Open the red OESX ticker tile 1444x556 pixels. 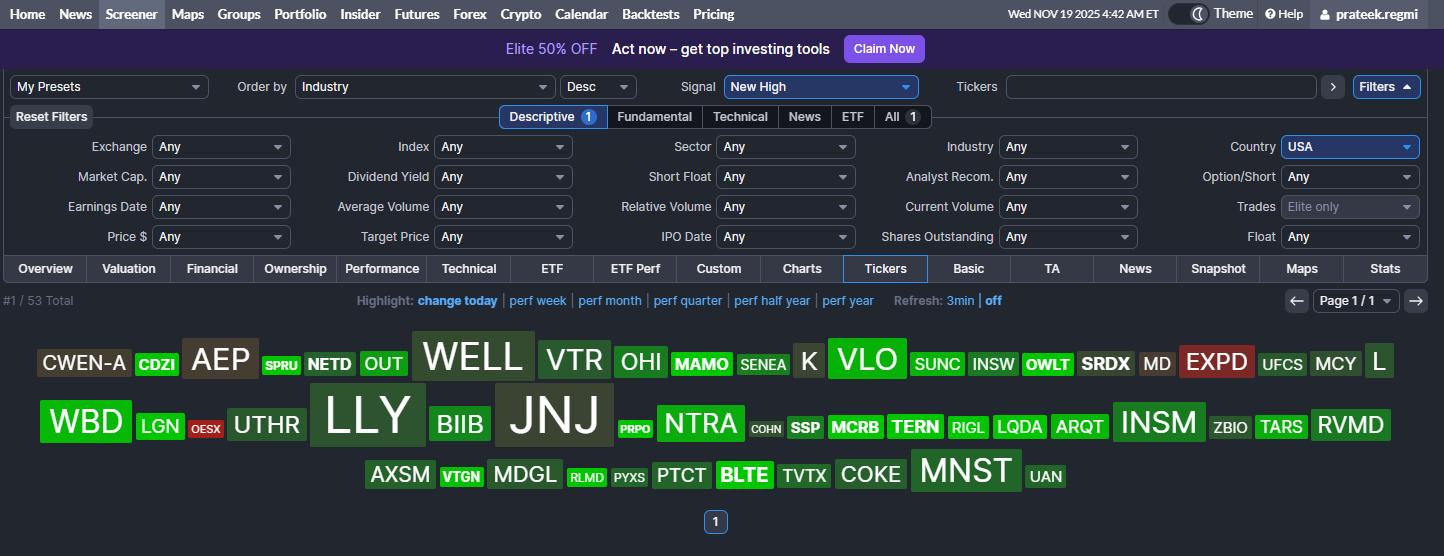[206, 429]
